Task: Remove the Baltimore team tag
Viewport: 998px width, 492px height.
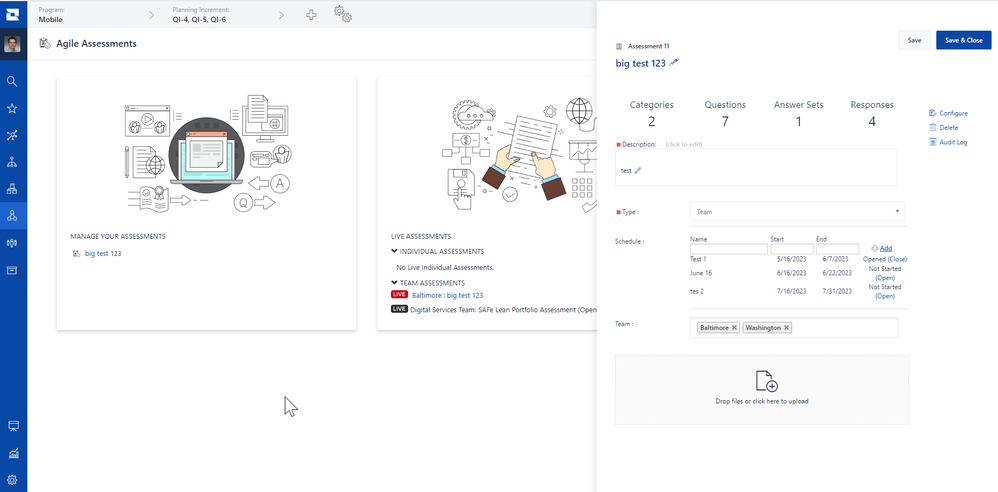Action: pyautogui.click(x=734, y=327)
